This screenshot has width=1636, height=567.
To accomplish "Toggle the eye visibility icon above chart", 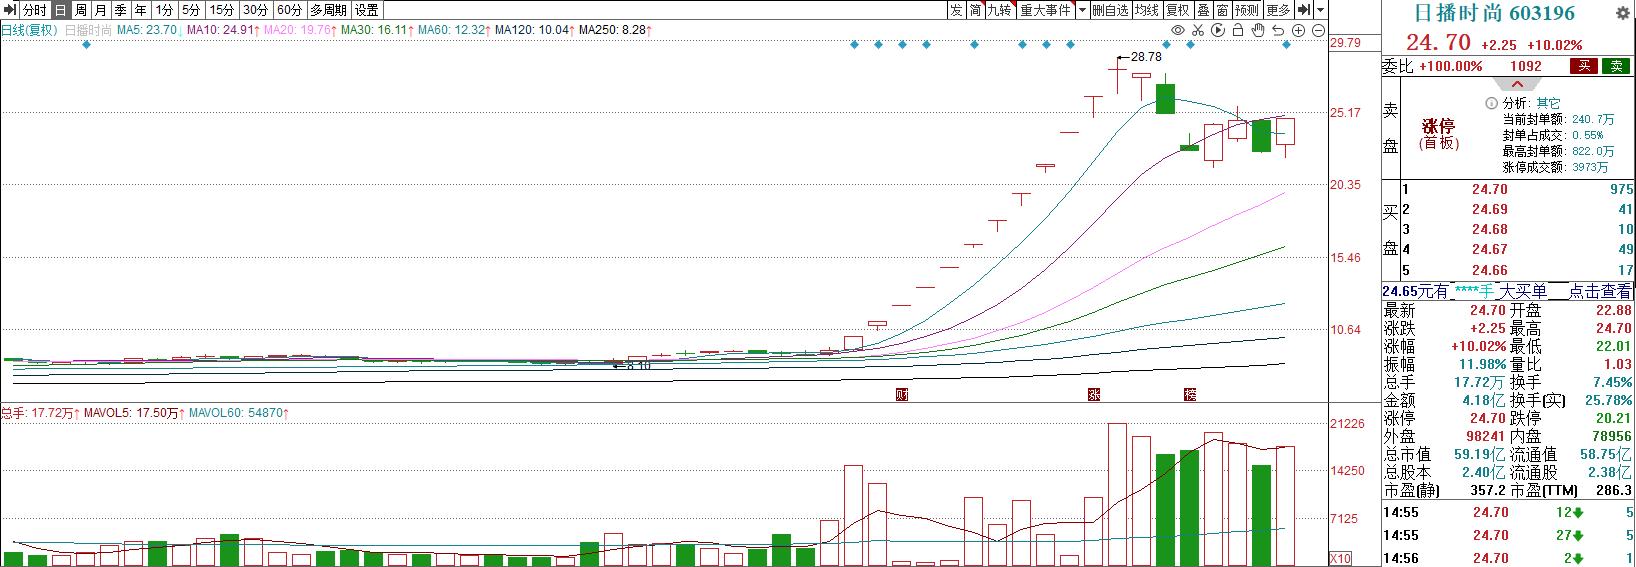I will 1178,31.
